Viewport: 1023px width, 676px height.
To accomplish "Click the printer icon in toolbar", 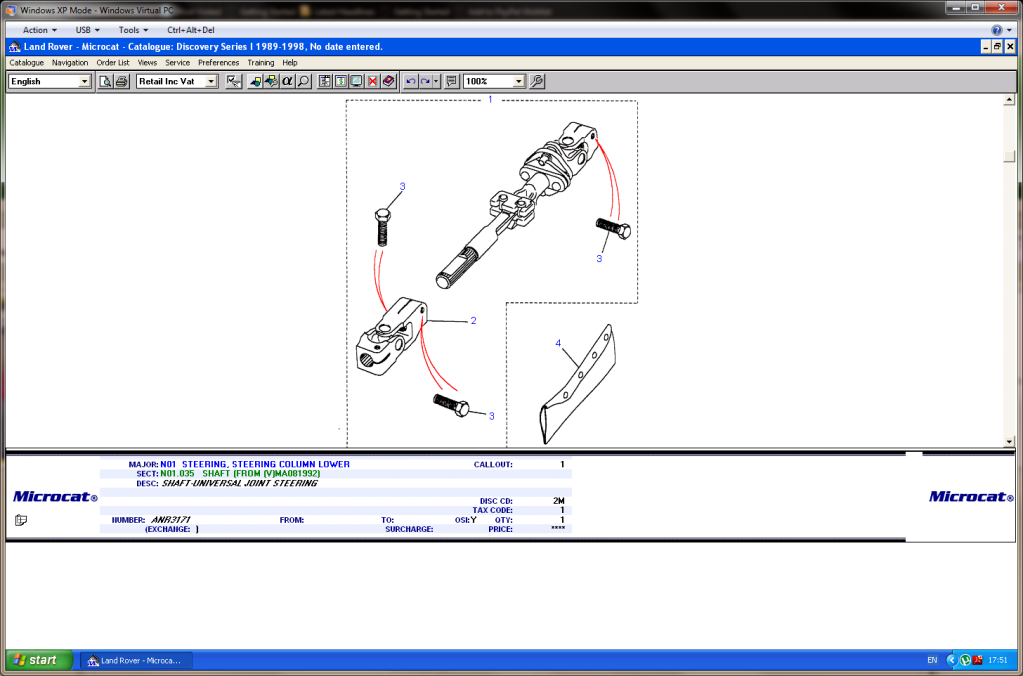I will click(122, 82).
